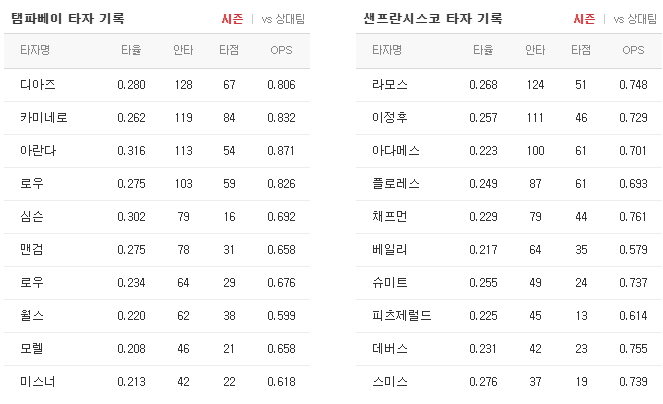Select batter 디아즈 row name
663x404 pixels.
(x=38, y=85)
